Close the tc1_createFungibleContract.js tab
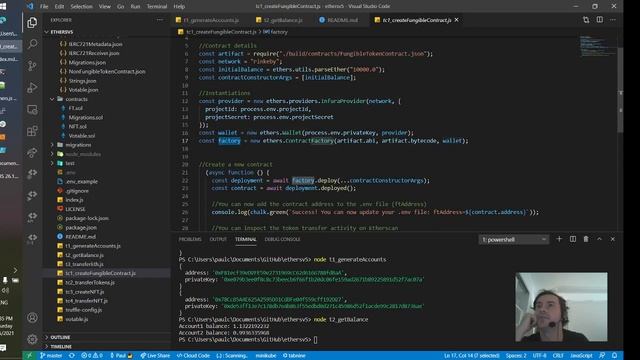Image resolution: width=640 pixels, height=360 pixels. (x=456, y=20)
